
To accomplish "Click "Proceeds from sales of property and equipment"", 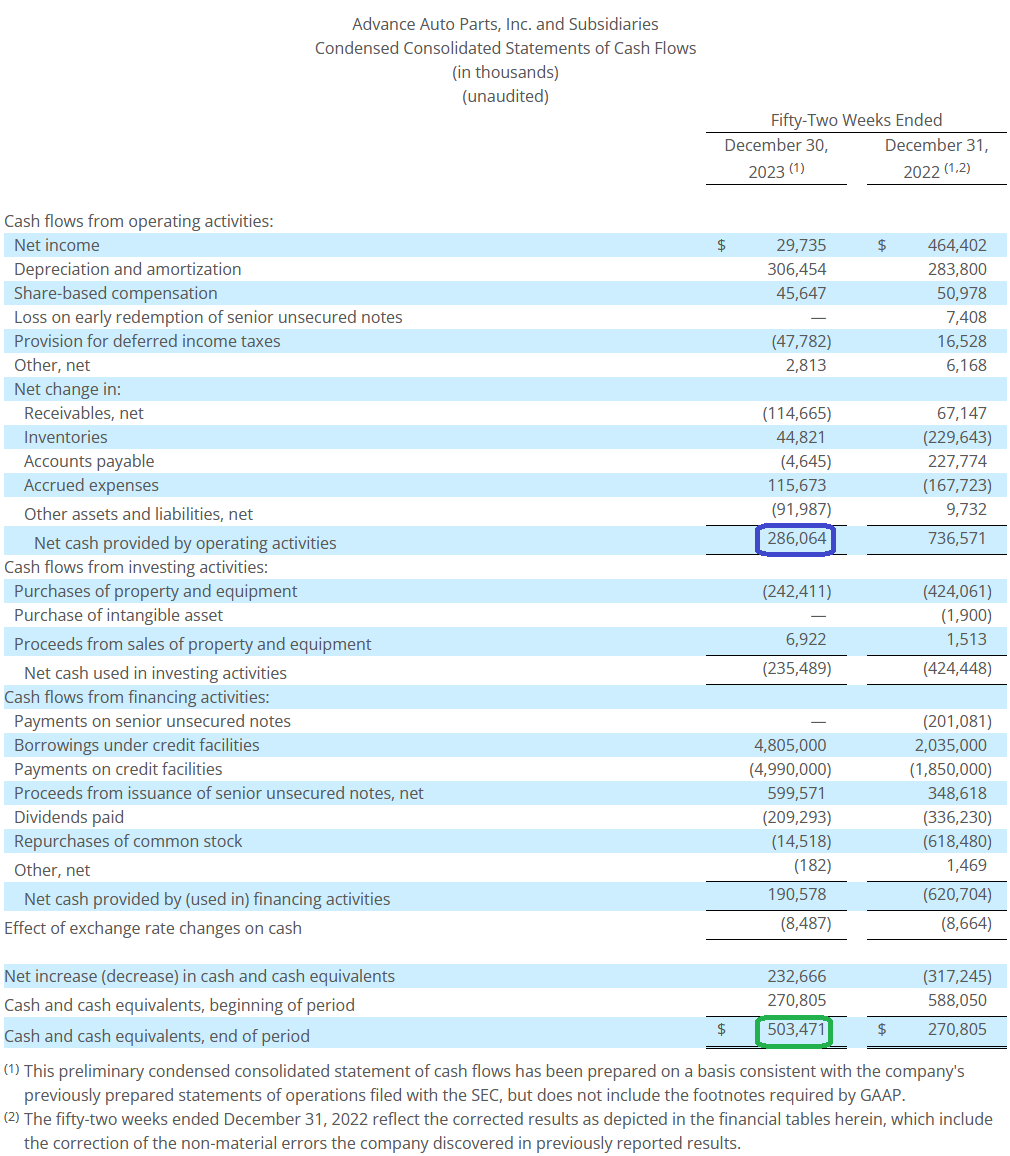I will point(192,644).
